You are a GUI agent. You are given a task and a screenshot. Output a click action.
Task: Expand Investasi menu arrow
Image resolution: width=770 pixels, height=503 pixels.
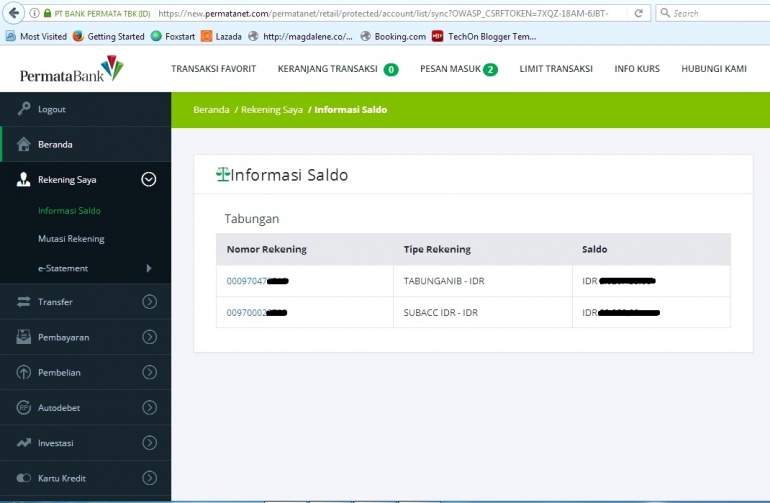pyautogui.click(x=150, y=443)
